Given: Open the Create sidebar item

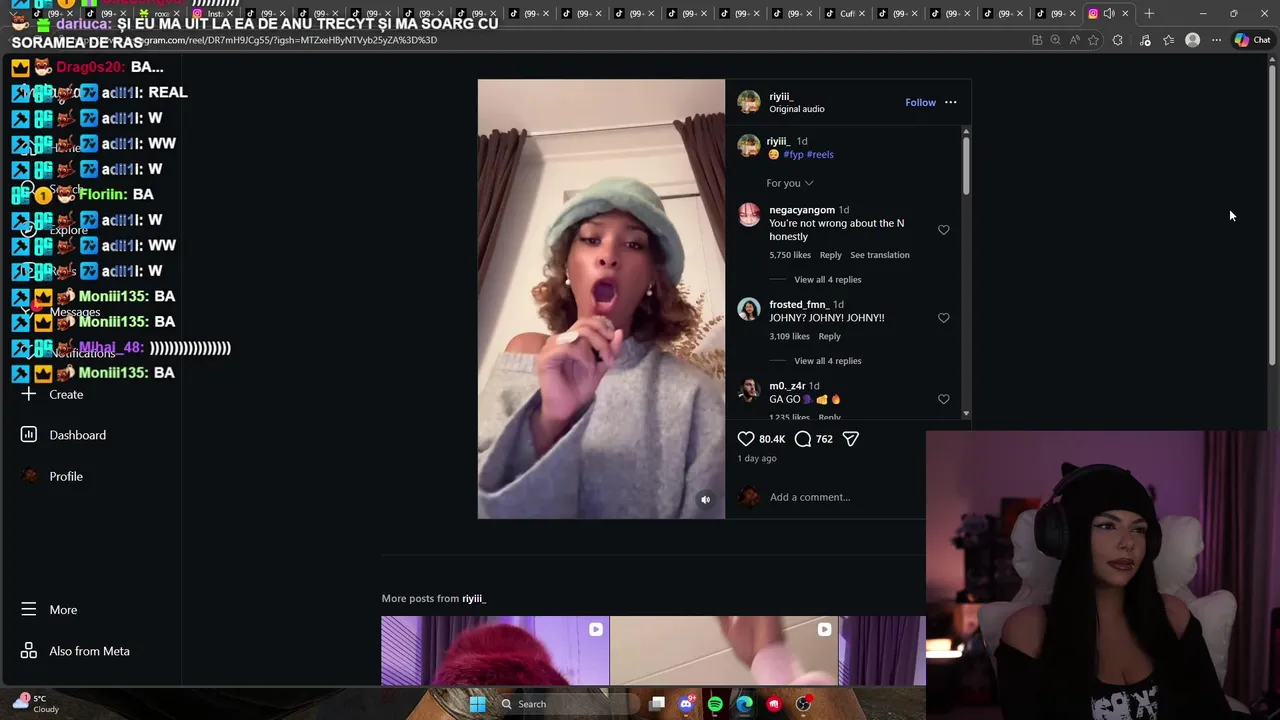Looking at the screenshot, I should click(x=66, y=395).
